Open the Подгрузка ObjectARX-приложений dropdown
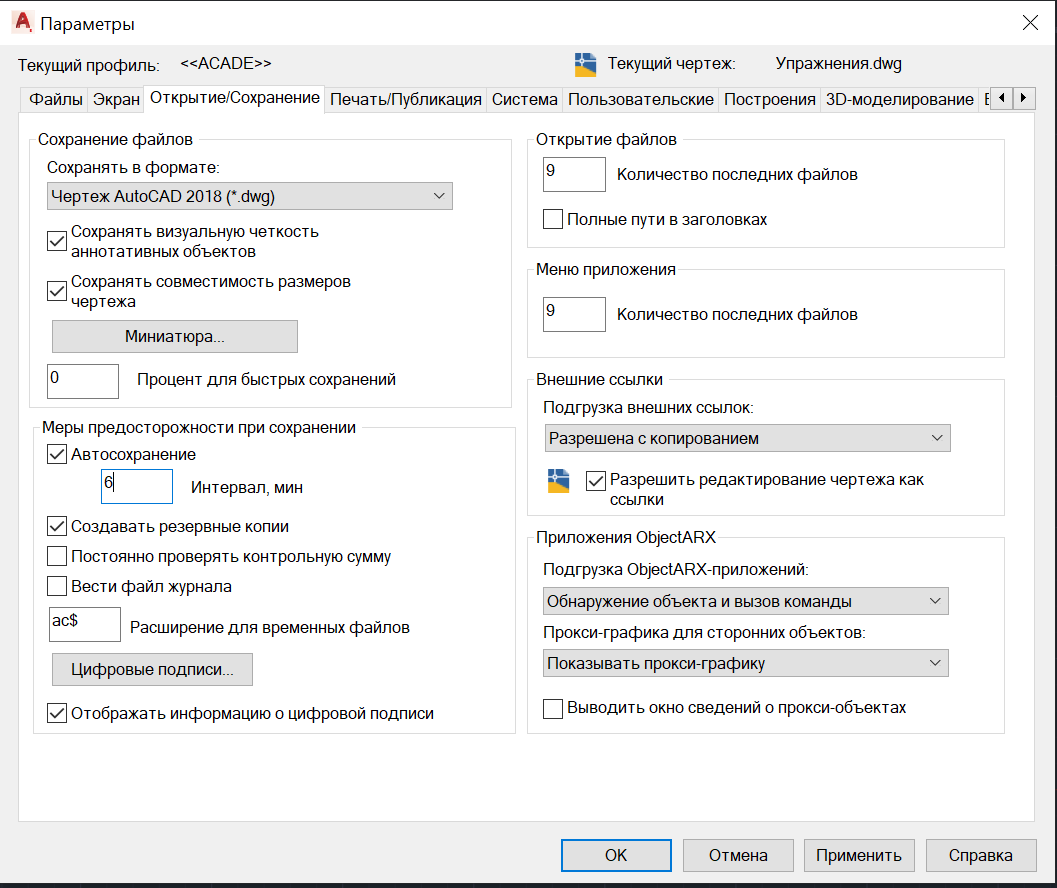 [x=746, y=601]
